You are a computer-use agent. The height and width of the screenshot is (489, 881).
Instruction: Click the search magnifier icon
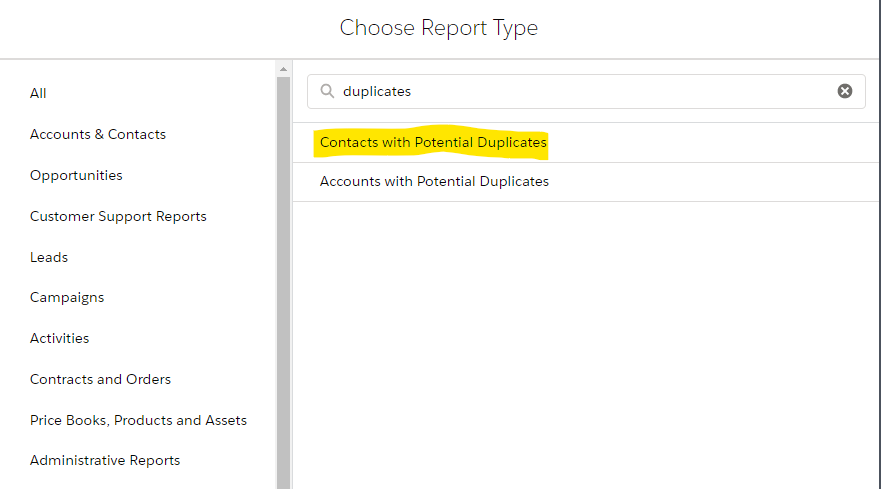[327, 91]
